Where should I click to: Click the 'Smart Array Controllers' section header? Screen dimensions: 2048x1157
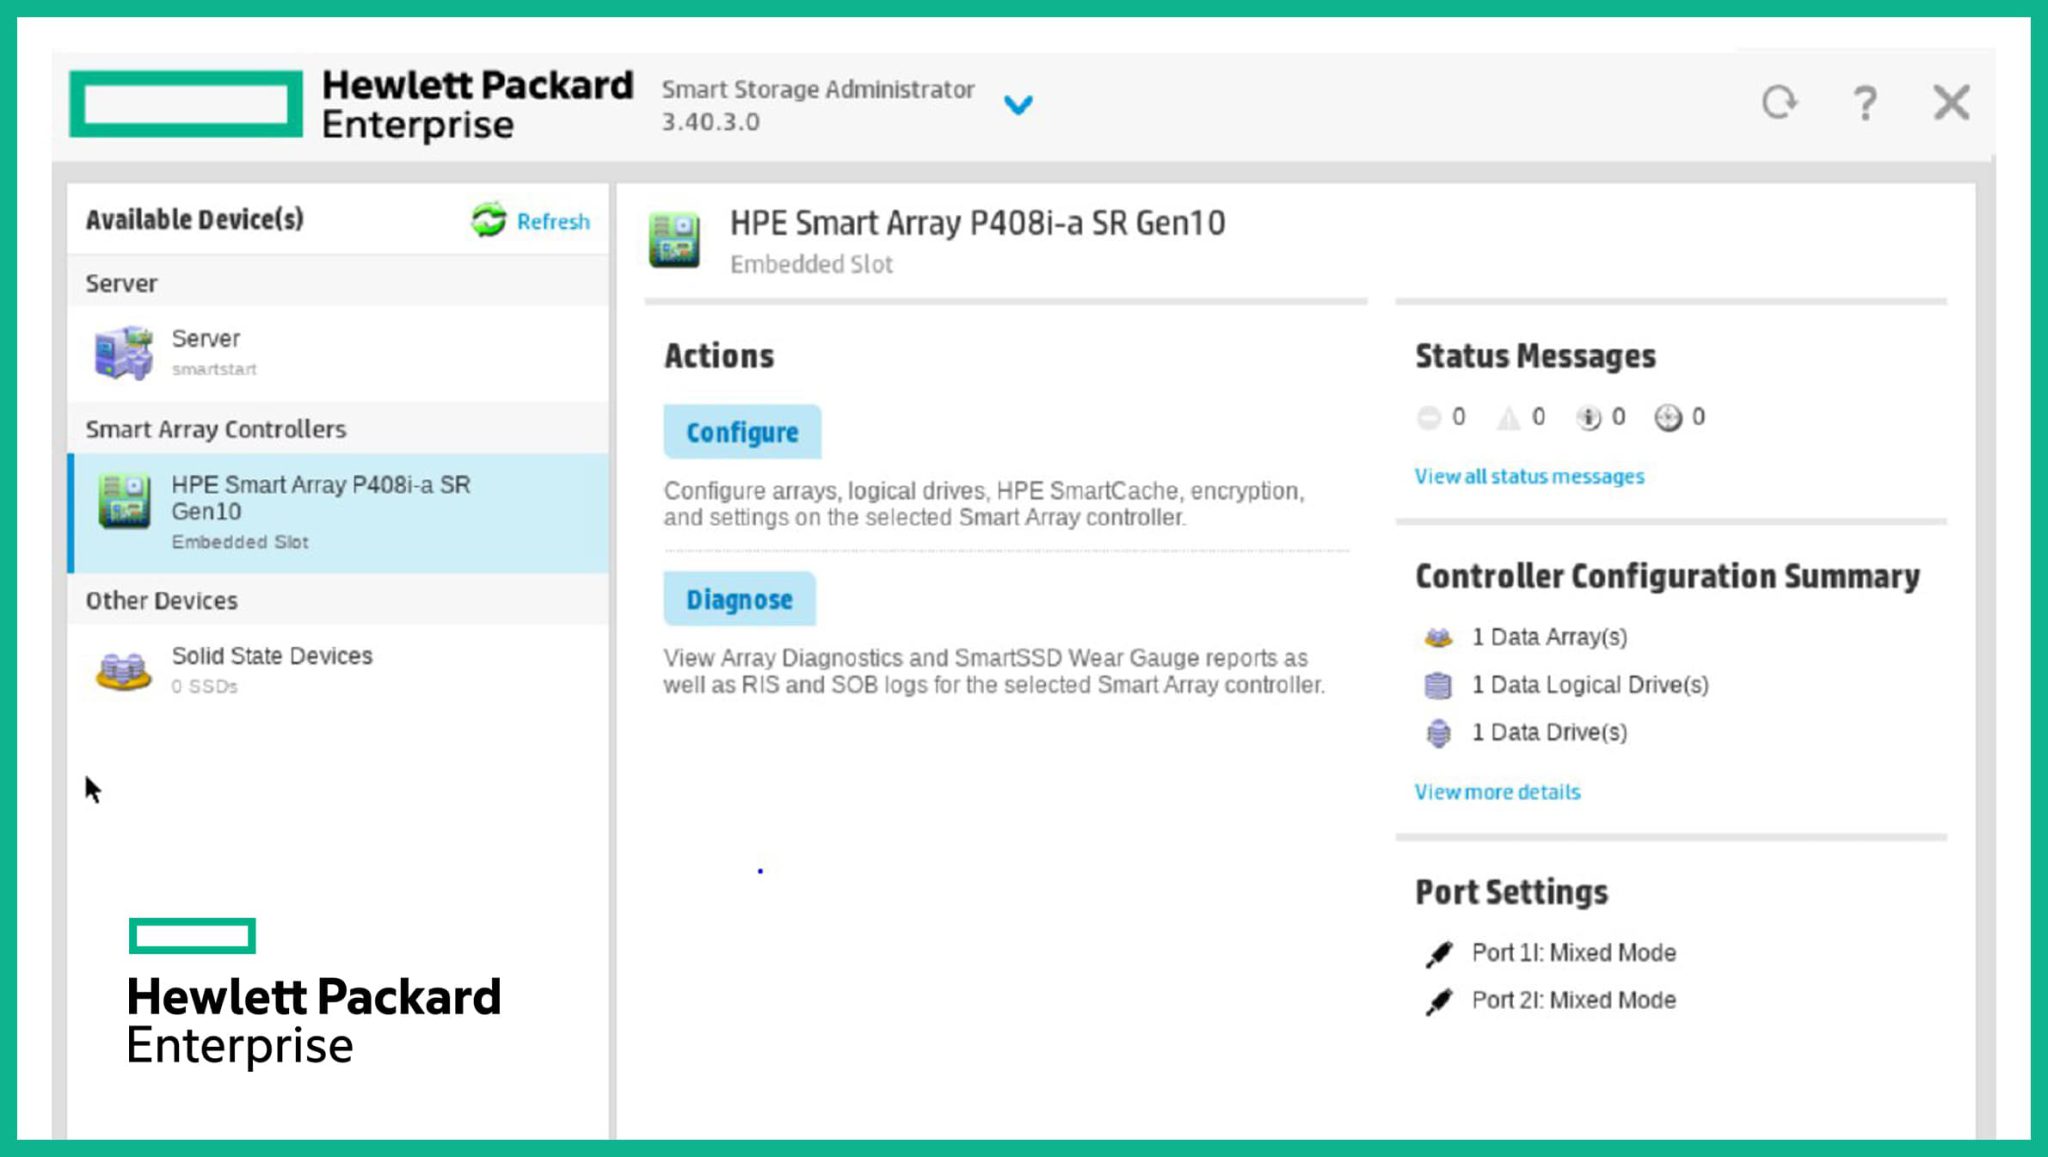point(216,429)
